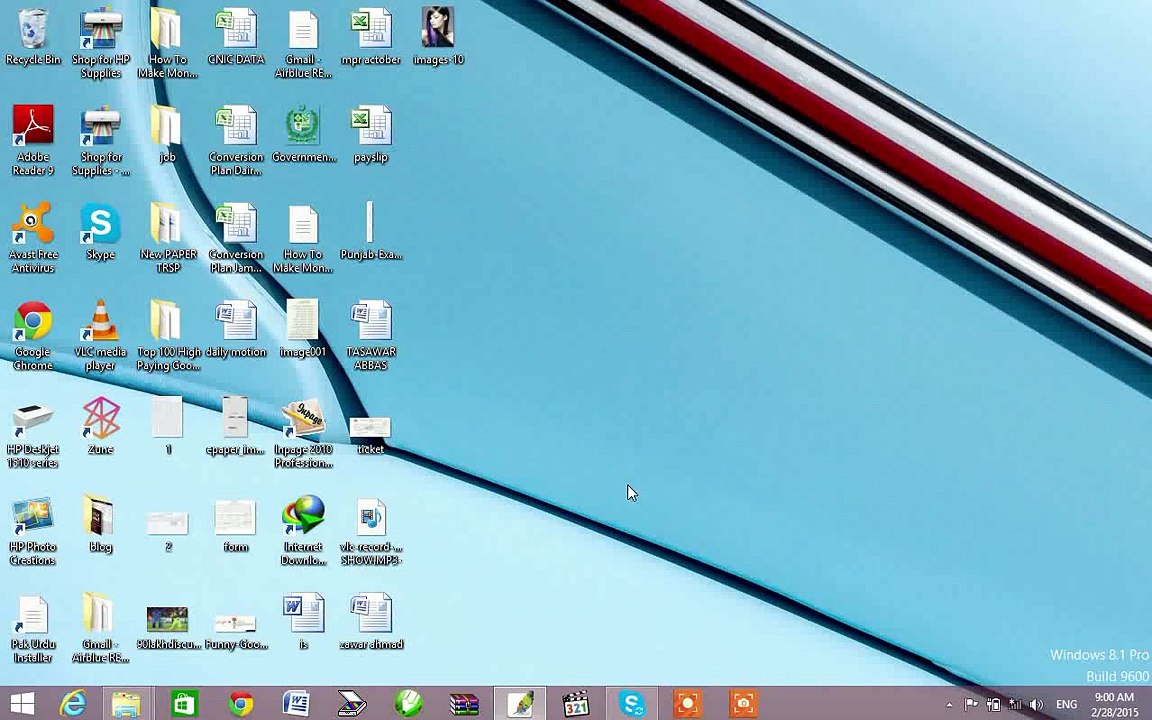Open WinRAR from the taskbar
The image size is (1152, 720).
[464, 703]
